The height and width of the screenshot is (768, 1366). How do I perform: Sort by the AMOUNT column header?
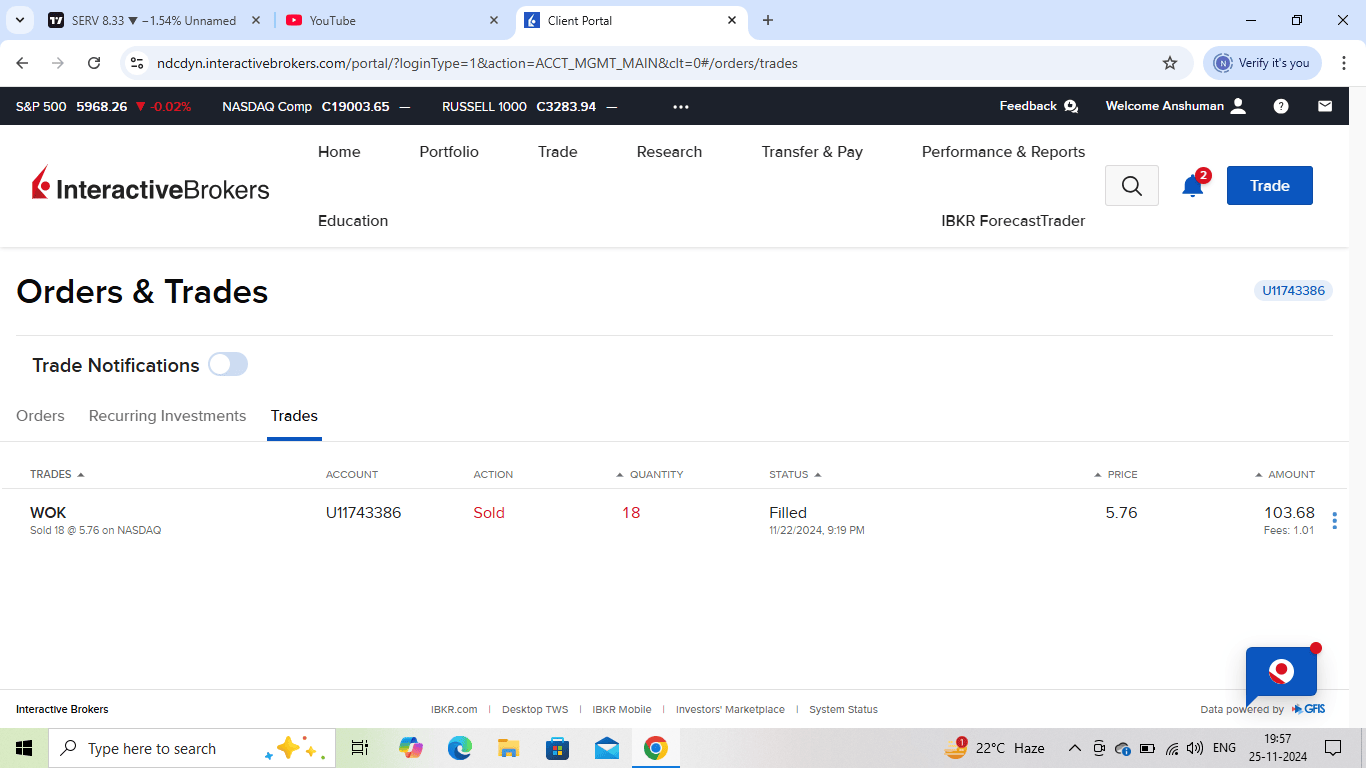tap(1285, 474)
